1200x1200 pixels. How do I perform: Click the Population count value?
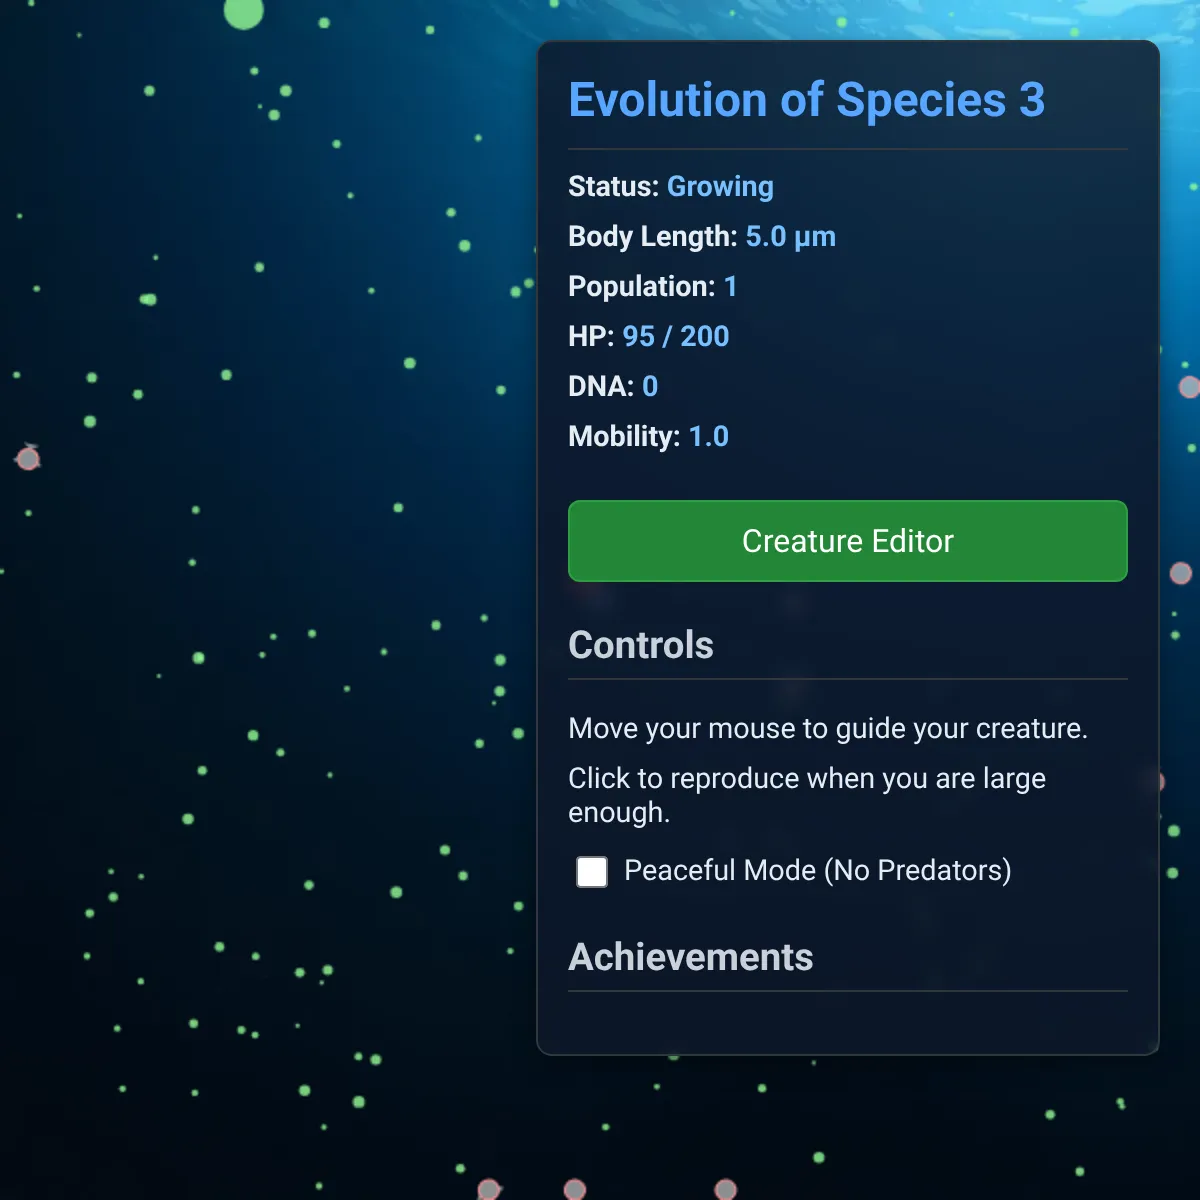(x=730, y=287)
